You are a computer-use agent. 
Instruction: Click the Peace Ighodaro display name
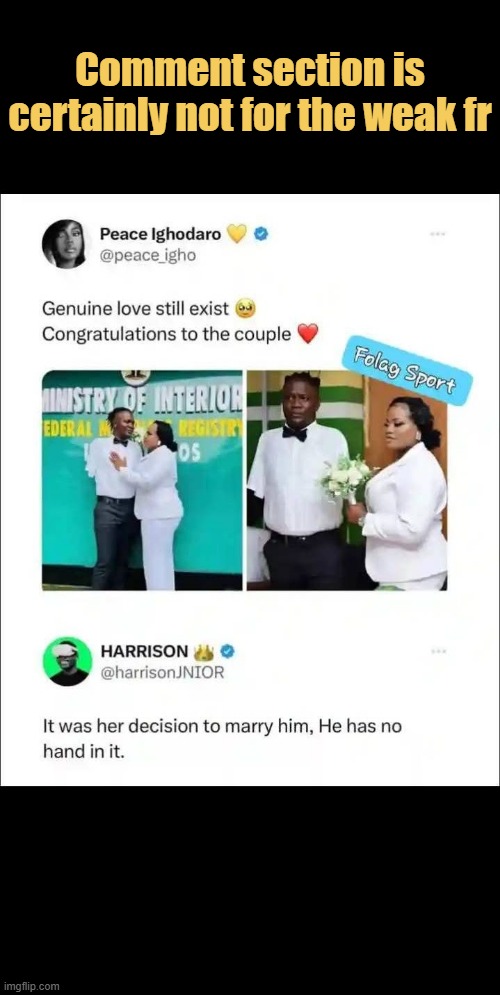click(161, 234)
